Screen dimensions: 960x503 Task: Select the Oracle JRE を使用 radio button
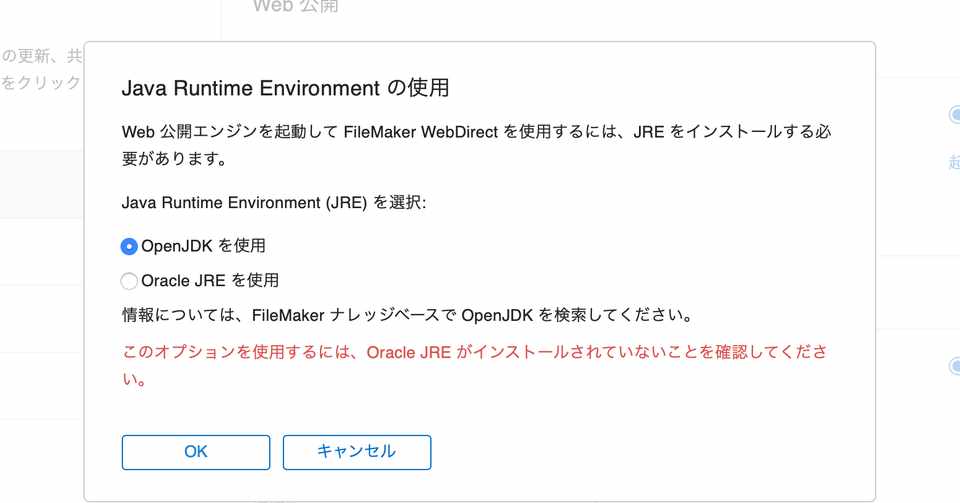point(129,281)
